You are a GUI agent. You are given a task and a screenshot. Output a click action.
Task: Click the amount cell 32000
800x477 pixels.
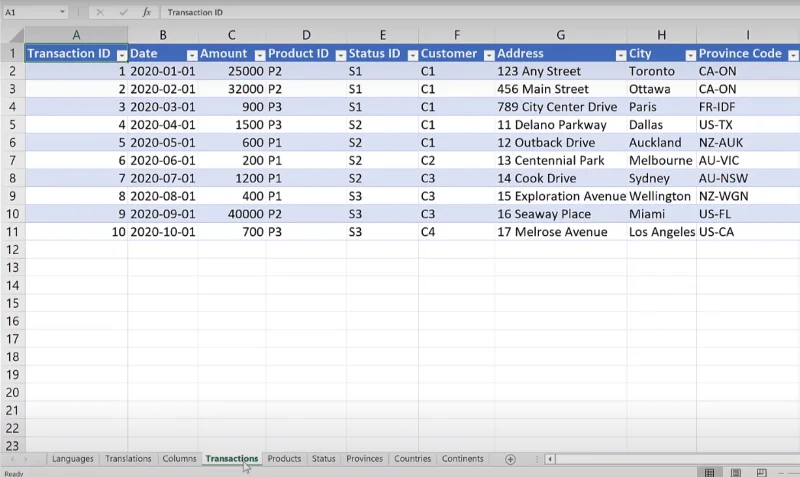[232, 89]
